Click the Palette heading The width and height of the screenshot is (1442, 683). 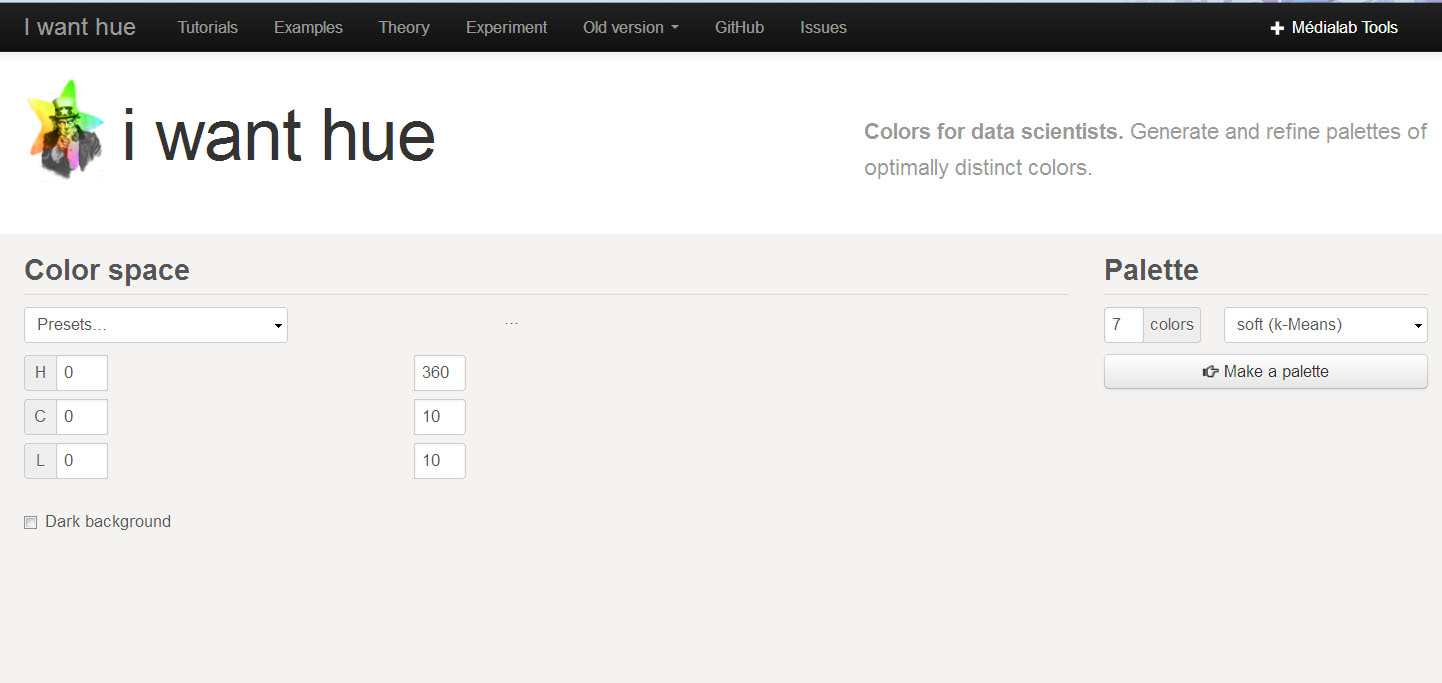point(1151,271)
